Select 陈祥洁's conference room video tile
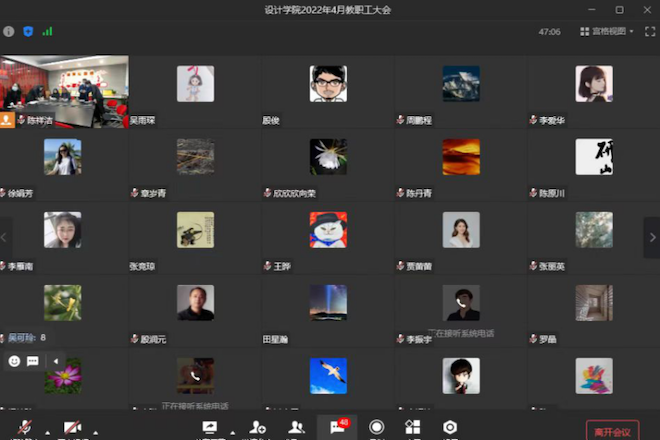Viewport: 660px width, 440px height. pos(64,90)
